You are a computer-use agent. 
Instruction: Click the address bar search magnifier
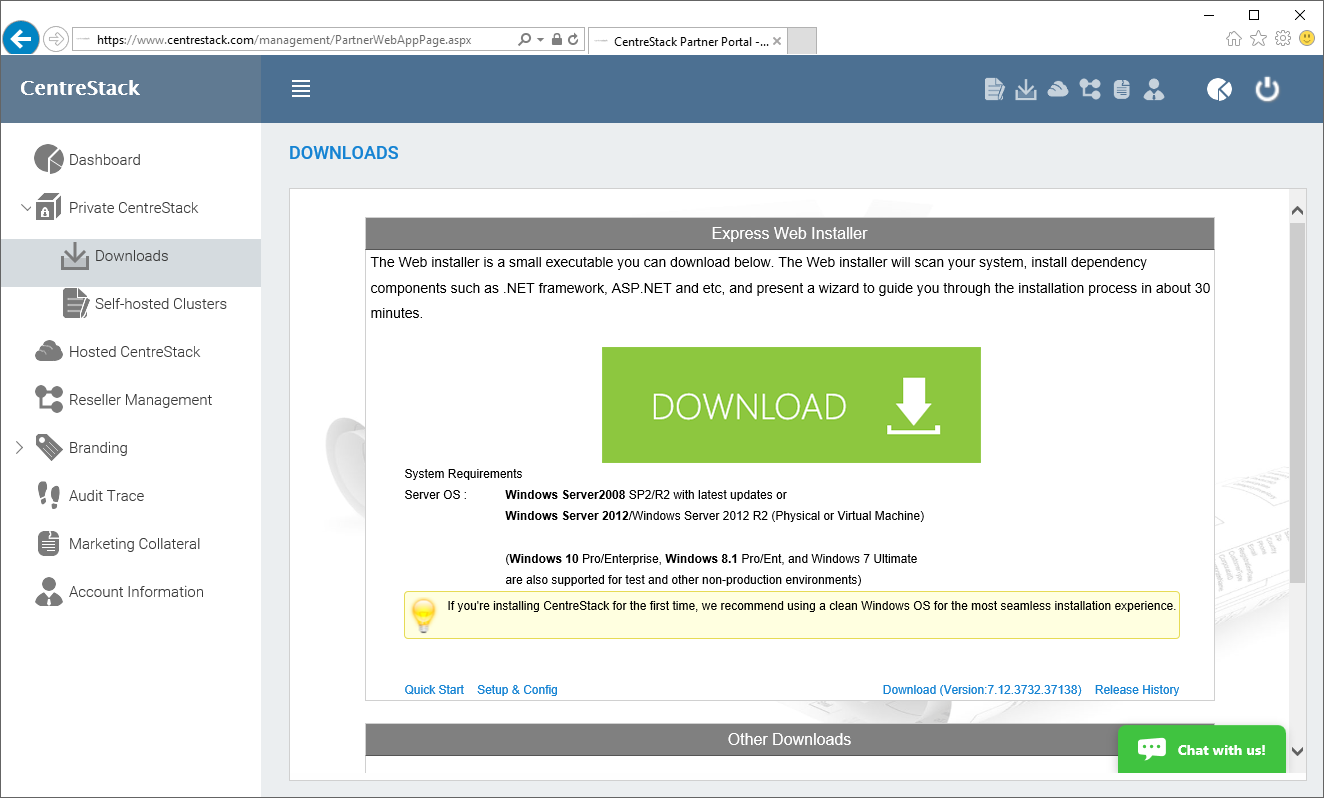click(x=525, y=40)
